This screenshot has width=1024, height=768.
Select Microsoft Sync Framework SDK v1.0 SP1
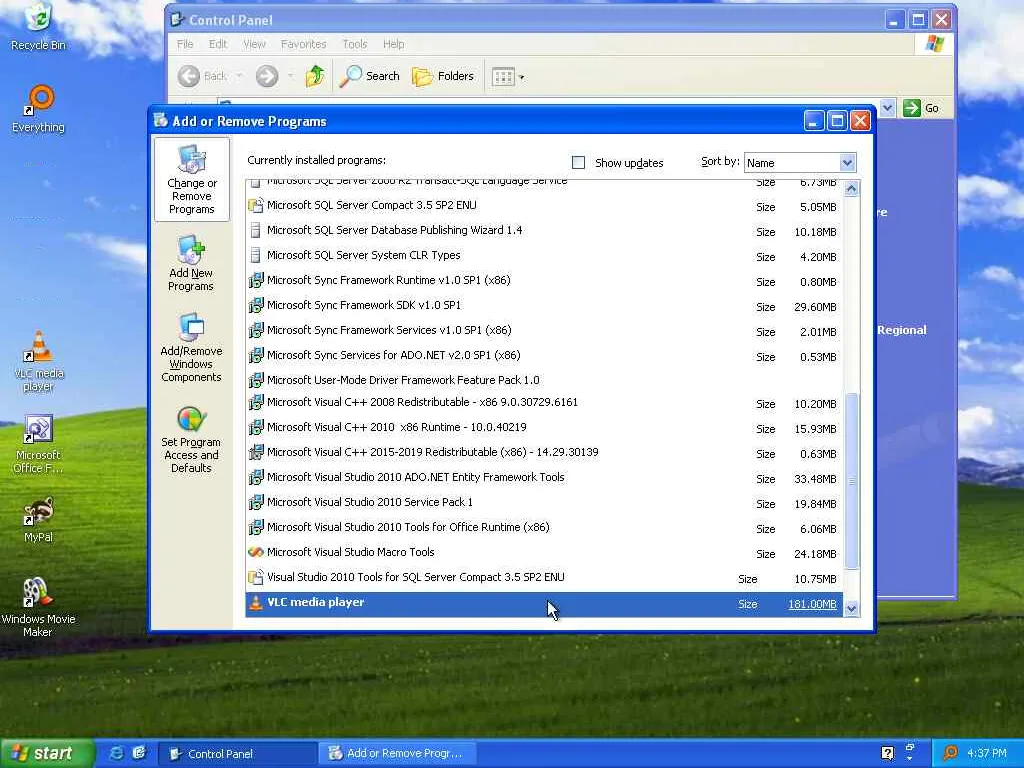544,306
